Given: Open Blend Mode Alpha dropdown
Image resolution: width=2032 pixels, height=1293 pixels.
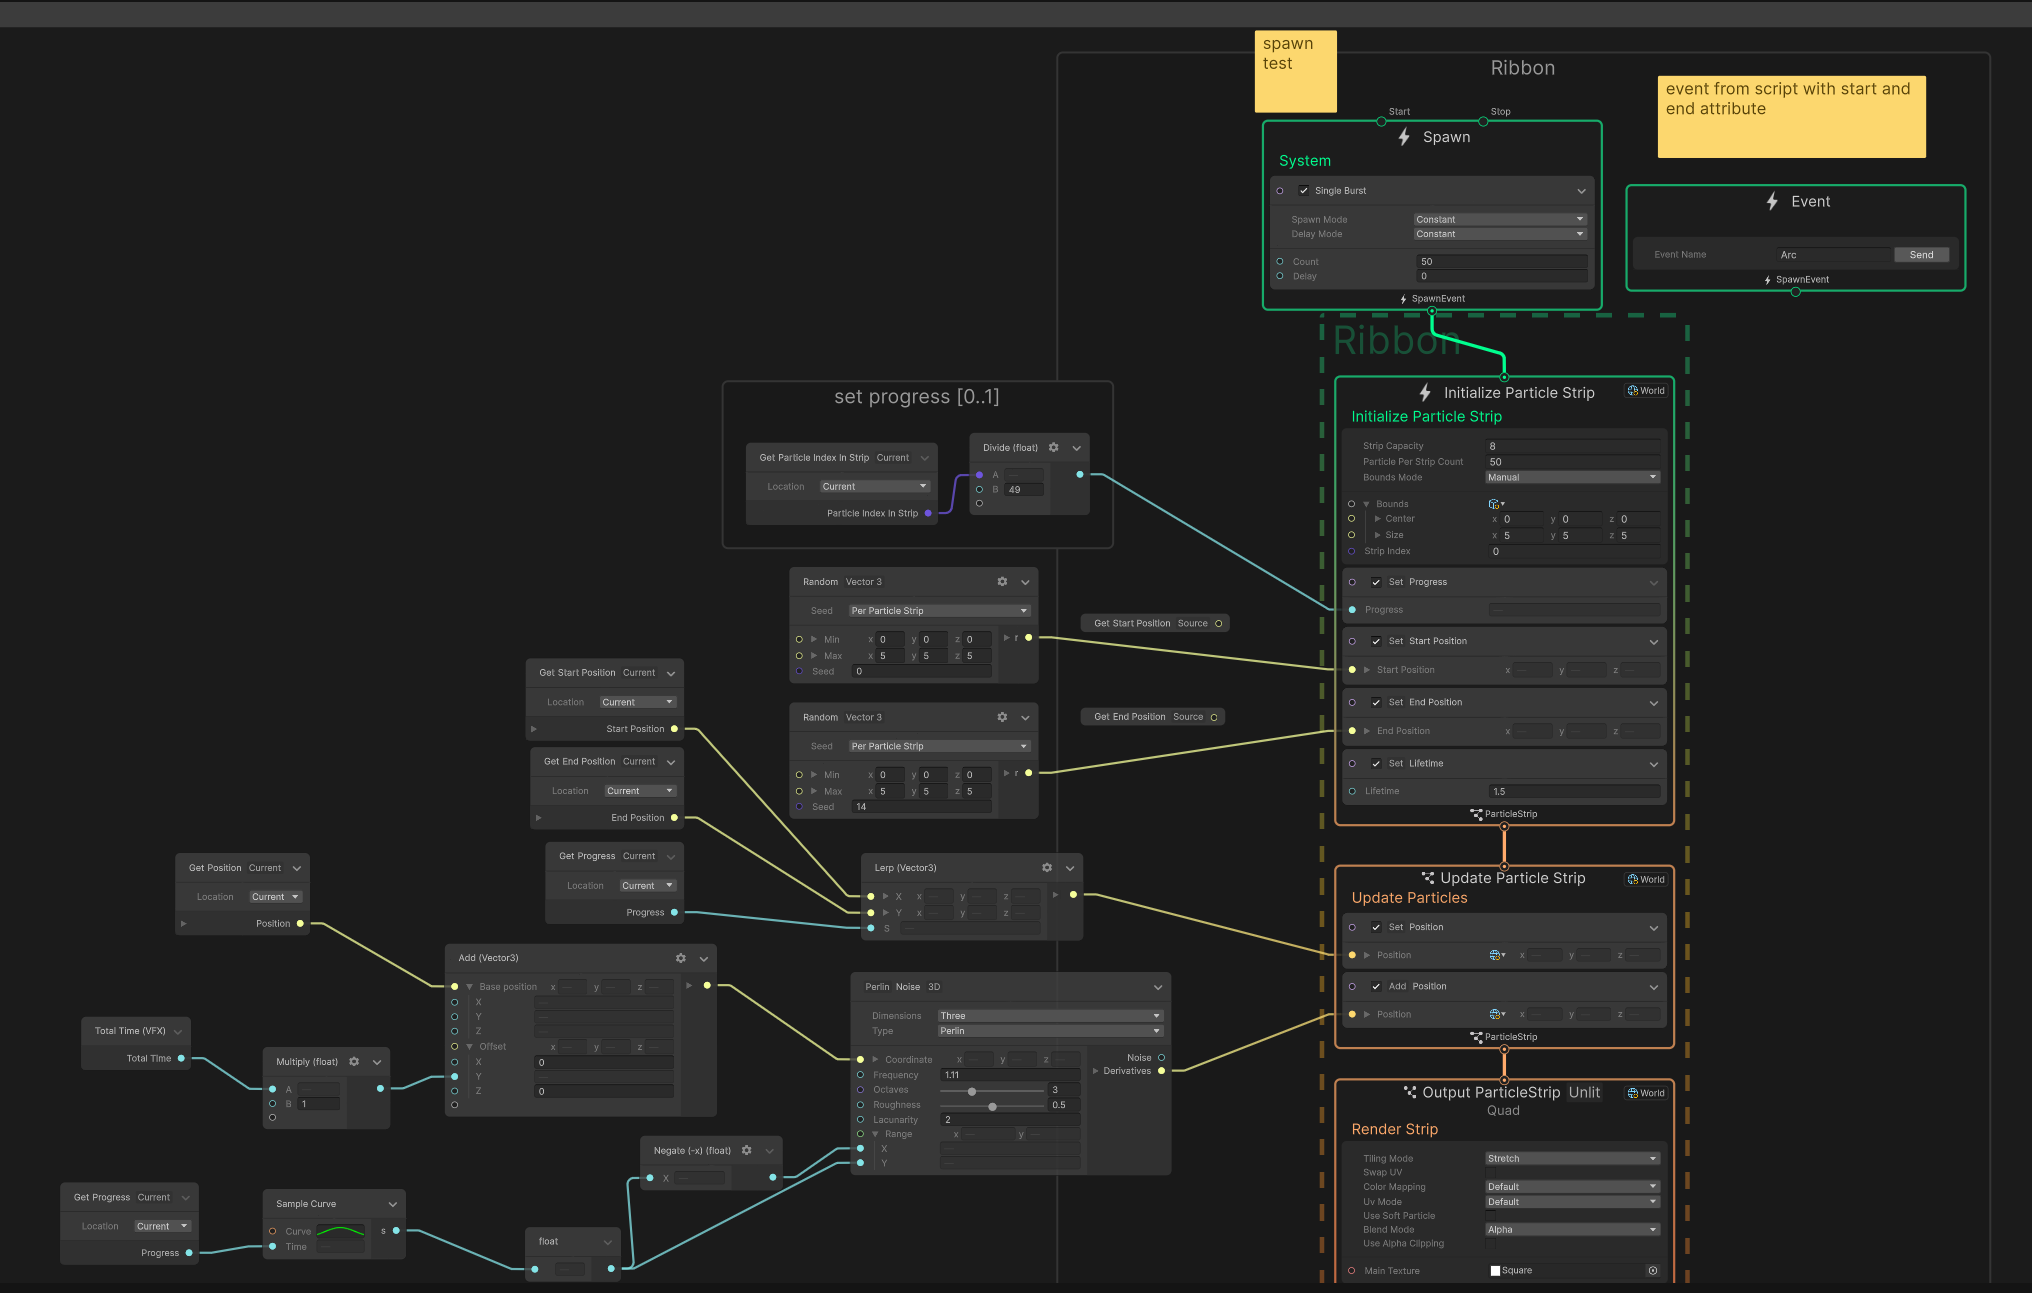Looking at the screenshot, I should (1572, 1230).
